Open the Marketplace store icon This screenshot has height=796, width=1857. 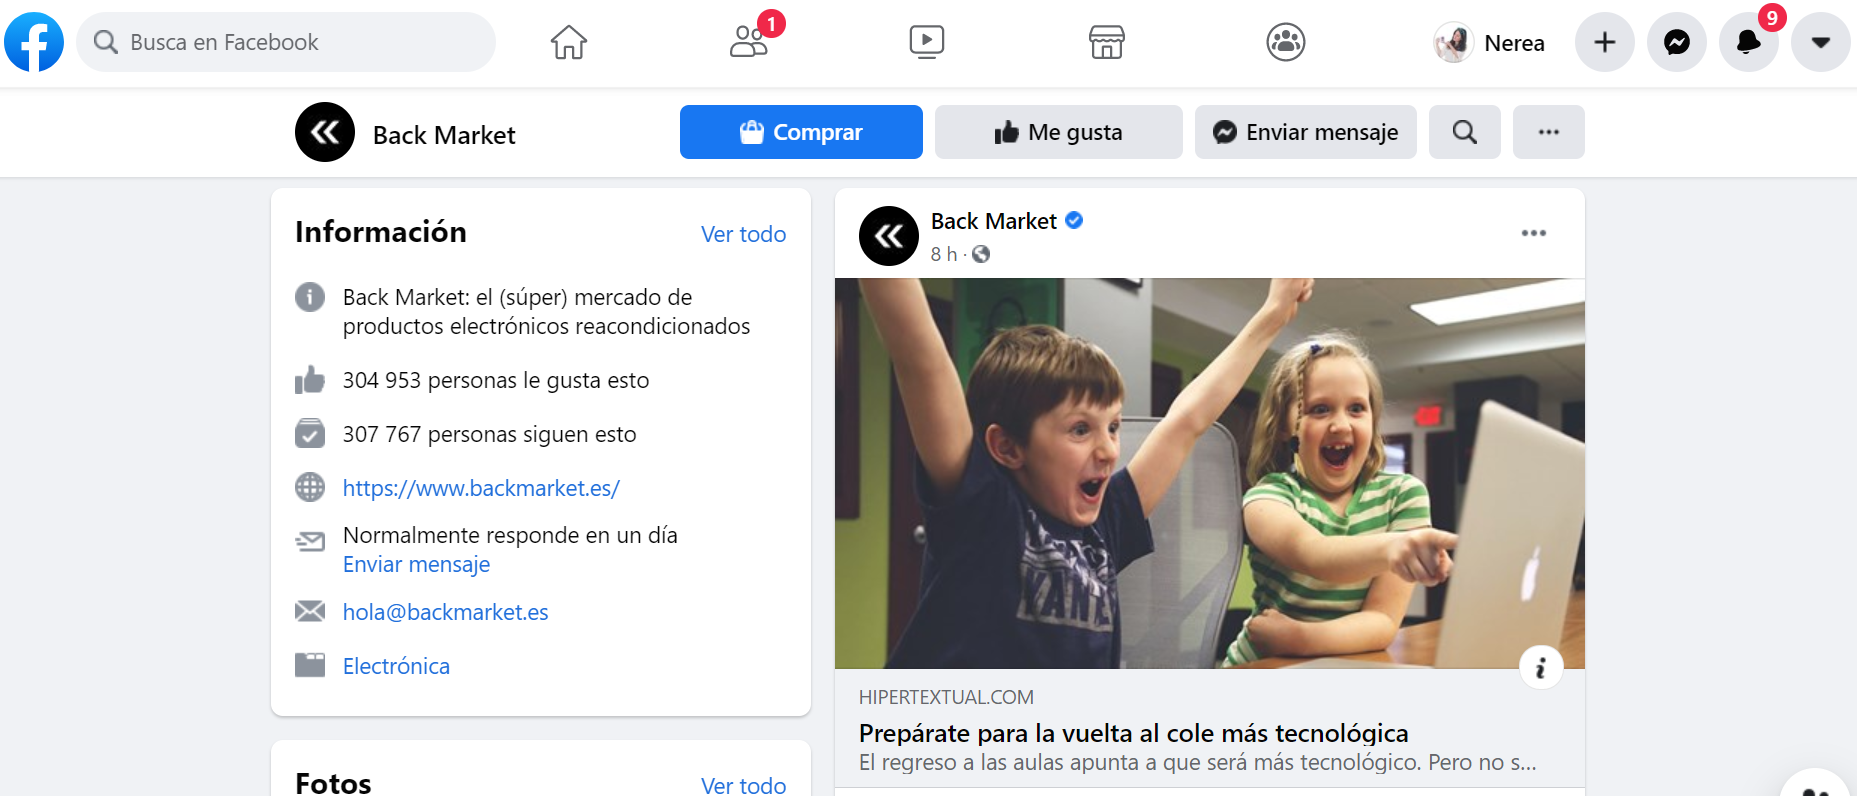pos(1107,42)
